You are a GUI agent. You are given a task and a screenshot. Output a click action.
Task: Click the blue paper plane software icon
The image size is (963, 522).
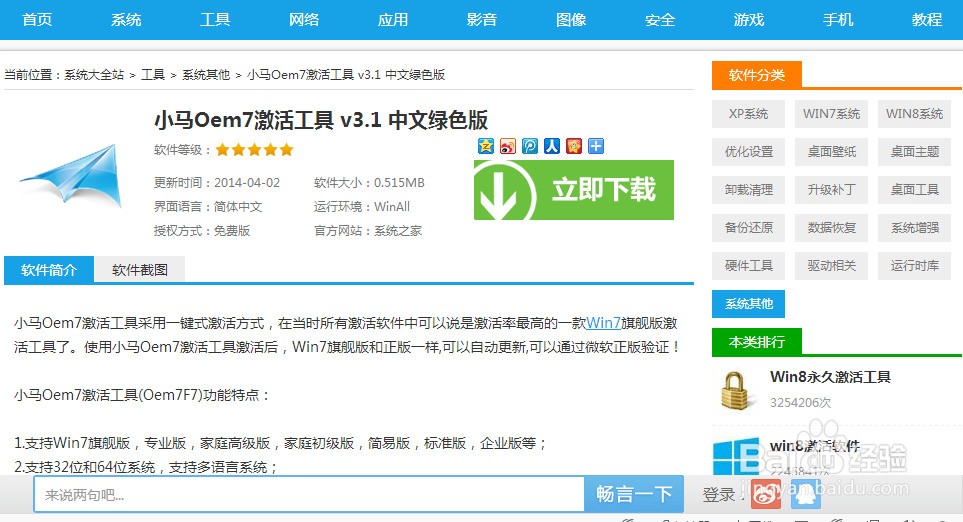[72, 176]
